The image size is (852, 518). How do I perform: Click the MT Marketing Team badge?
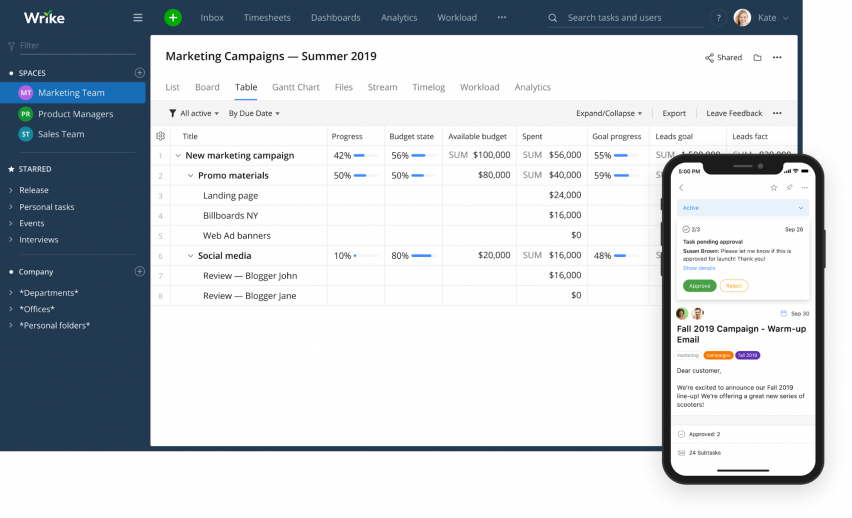[26, 92]
